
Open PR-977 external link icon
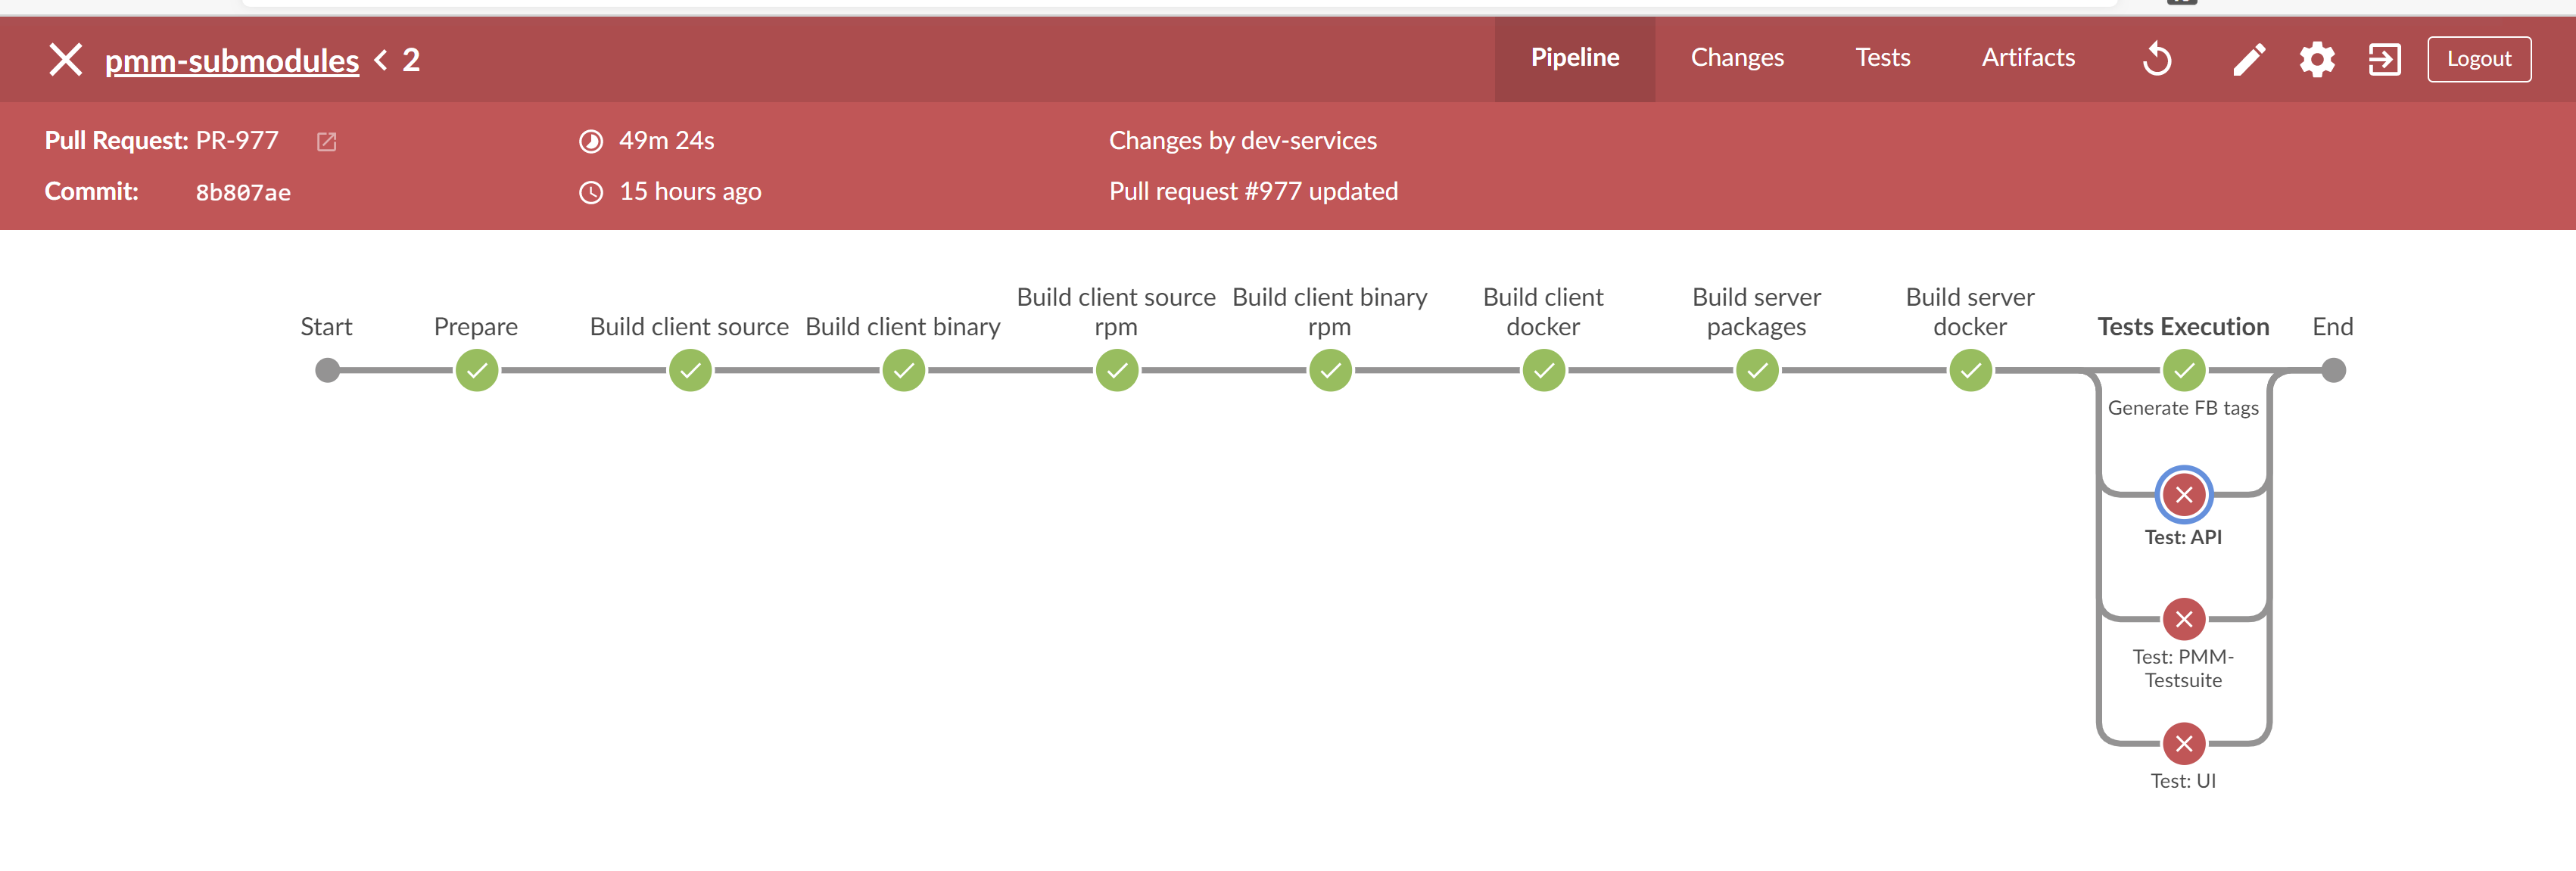[327, 142]
